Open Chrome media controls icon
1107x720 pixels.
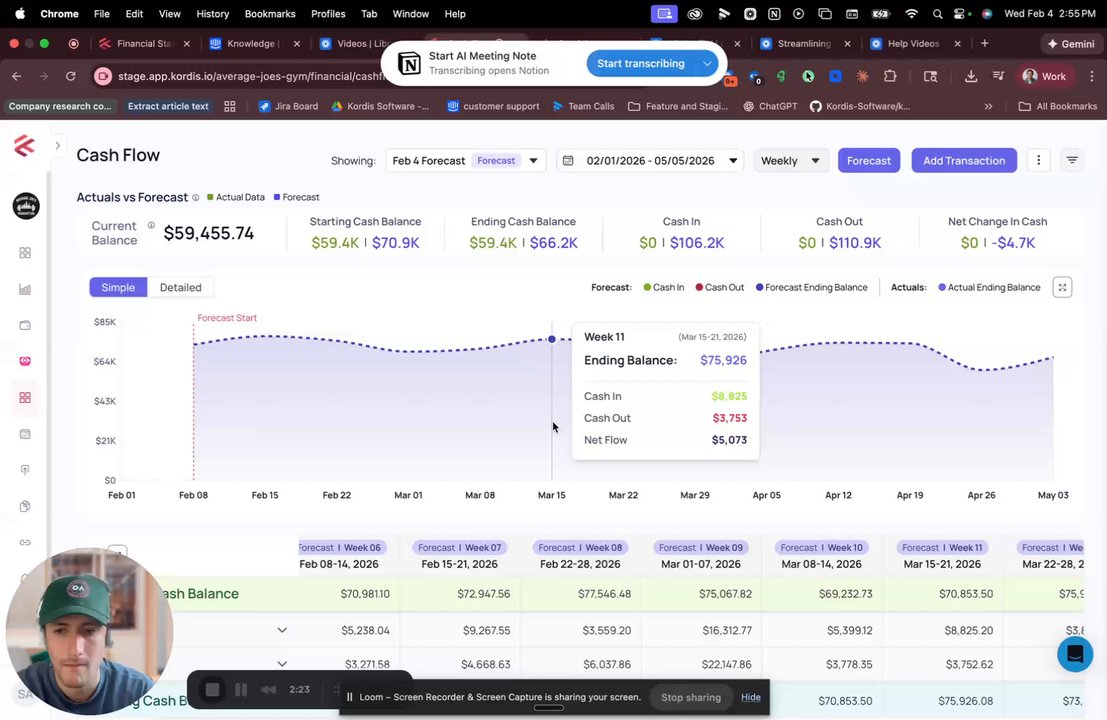click(998, 76)
